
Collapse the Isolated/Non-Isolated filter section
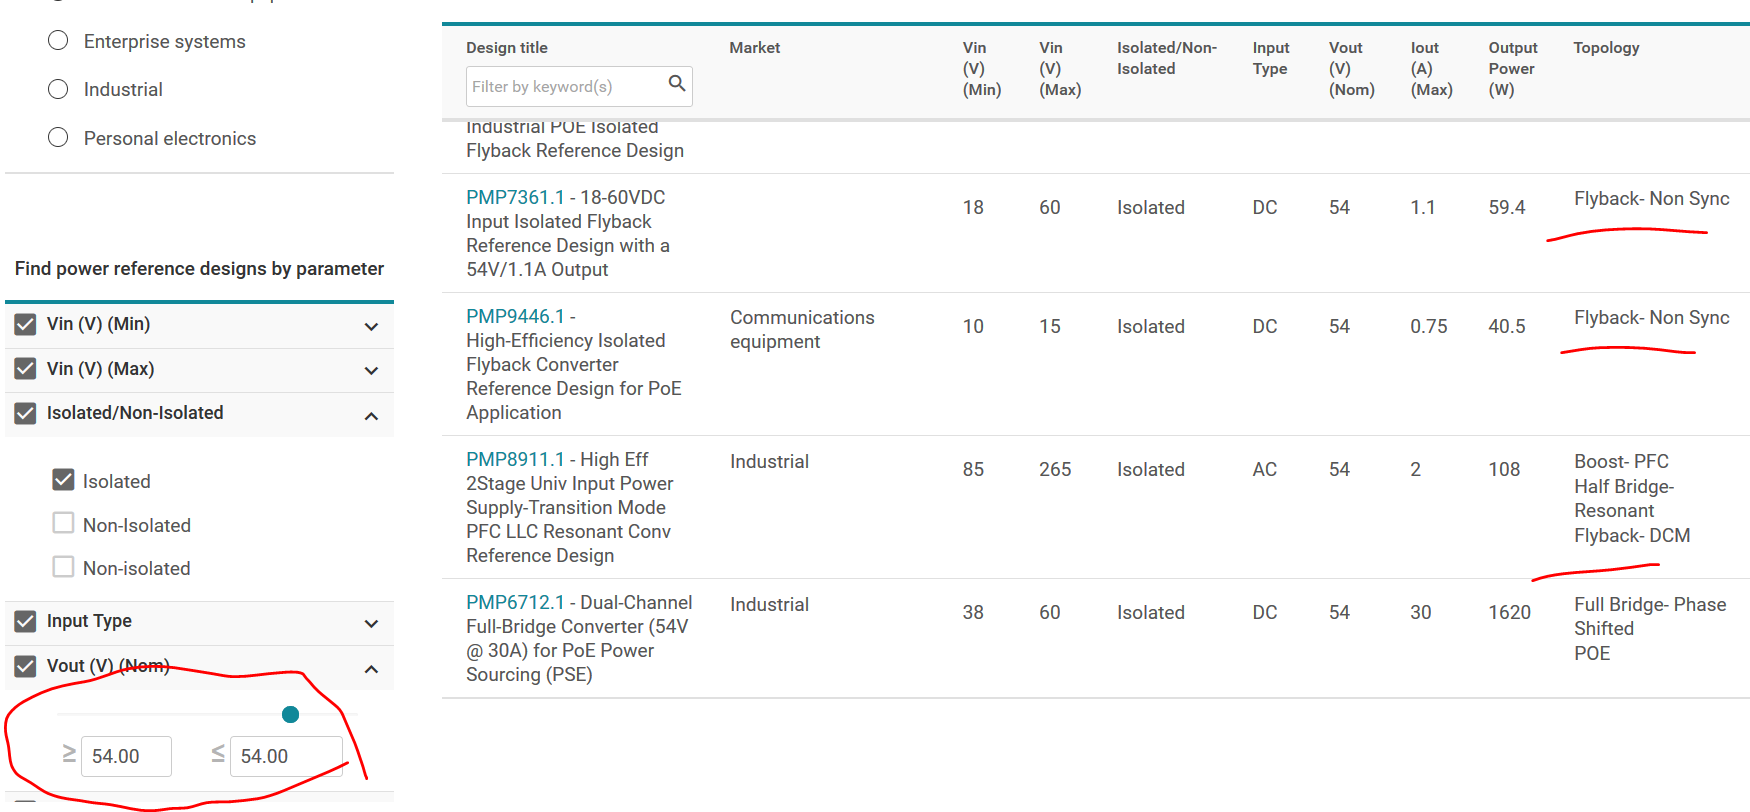[x=371, y=415]
